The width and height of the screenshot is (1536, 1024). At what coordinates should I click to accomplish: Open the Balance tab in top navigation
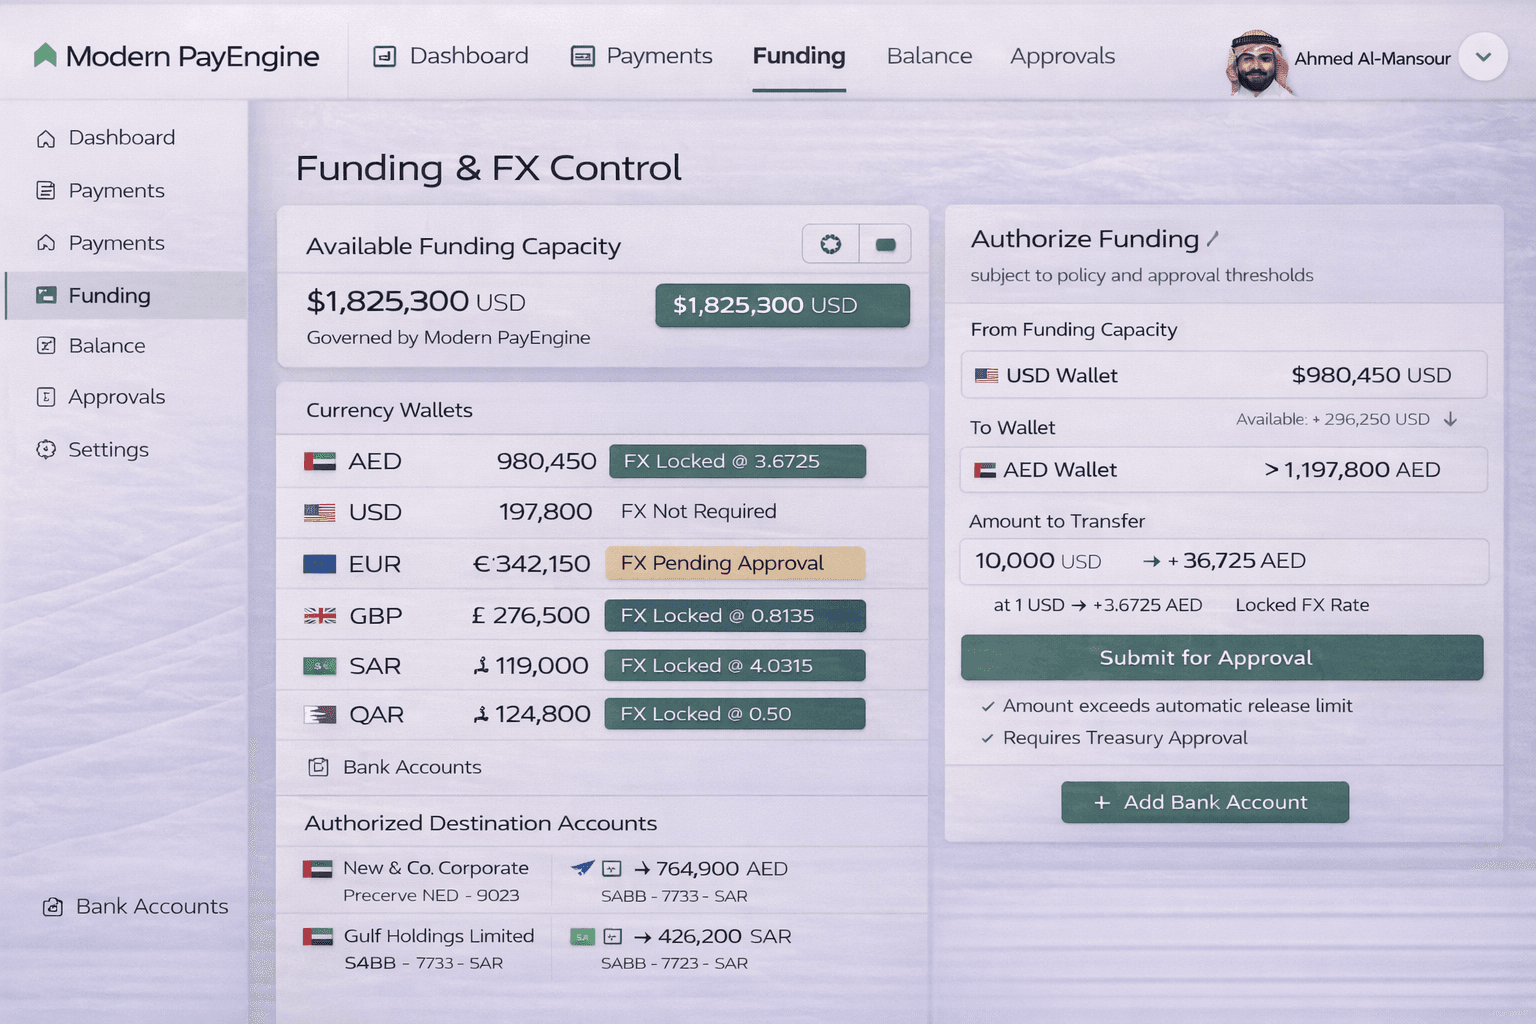tap(929, 56)
